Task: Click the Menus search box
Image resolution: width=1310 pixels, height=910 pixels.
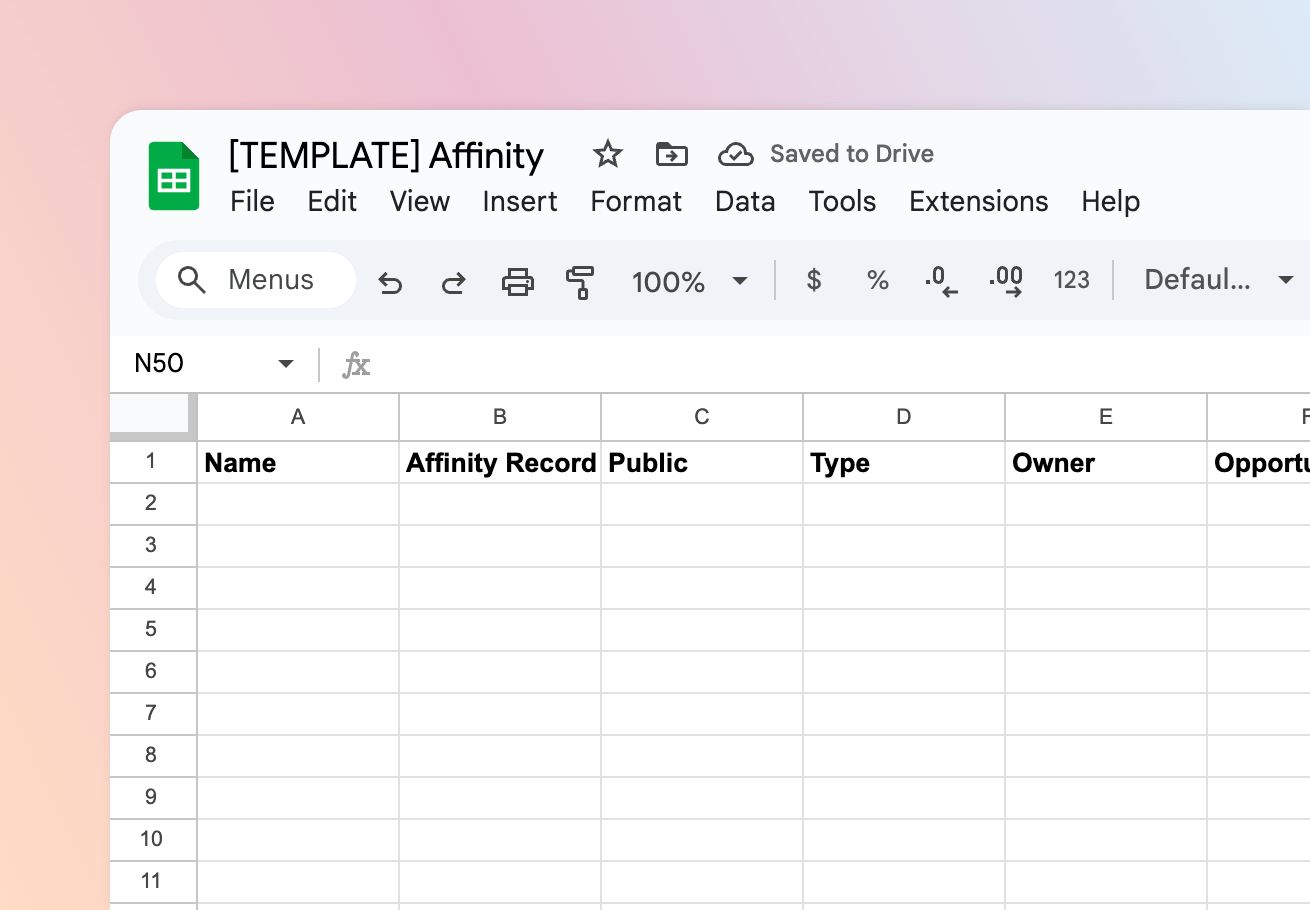Action: [x=256, y=280]
